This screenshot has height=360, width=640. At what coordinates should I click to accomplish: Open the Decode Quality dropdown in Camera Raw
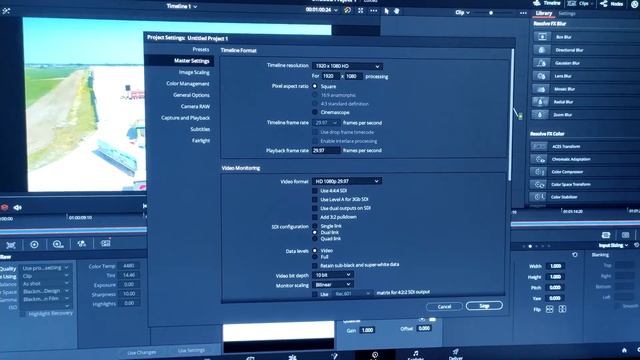click(x=46, y=268)
